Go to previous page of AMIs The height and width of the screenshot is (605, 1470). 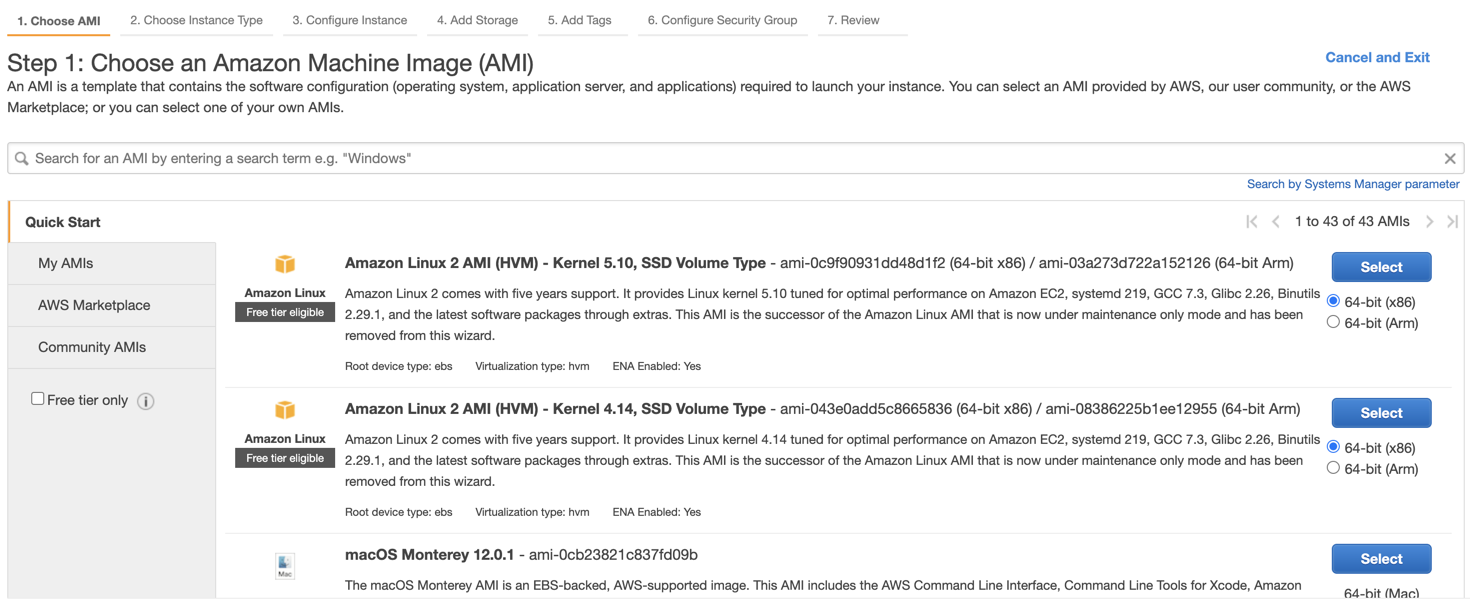coord(1276,222)
